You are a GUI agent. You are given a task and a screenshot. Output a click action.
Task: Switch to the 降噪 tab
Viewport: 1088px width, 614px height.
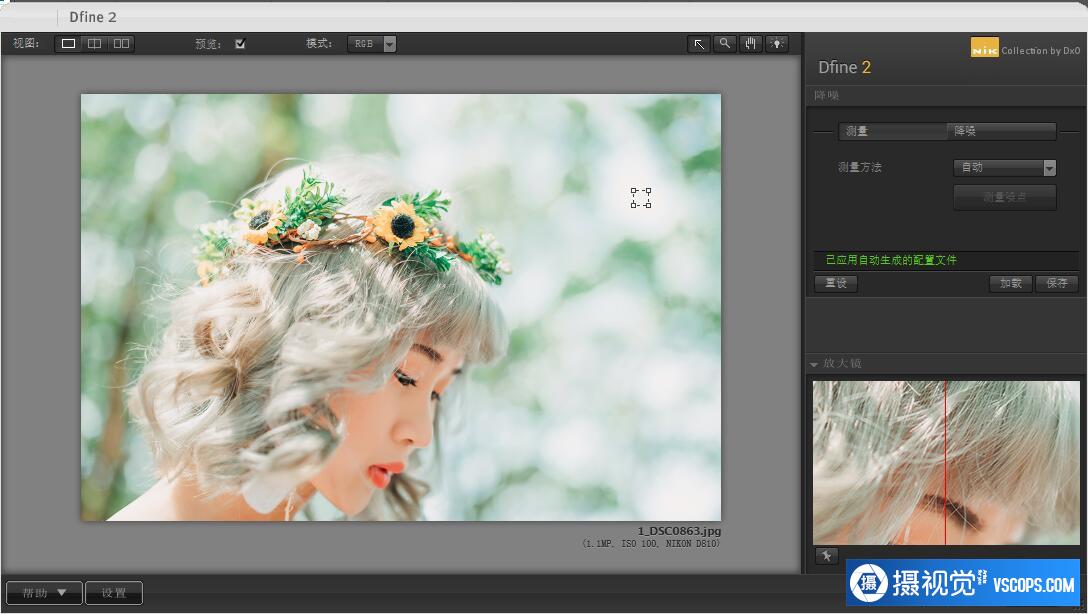(1001, 131)
